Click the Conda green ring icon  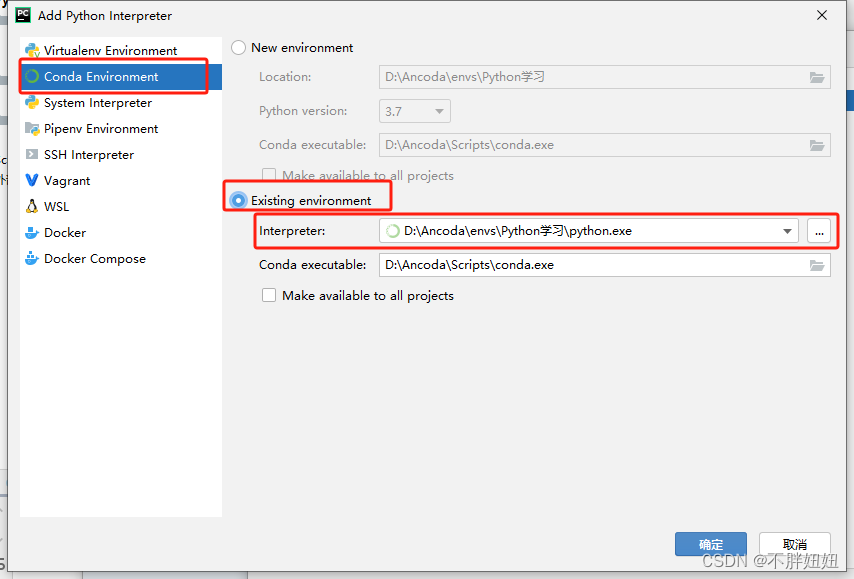pos(32,77)
